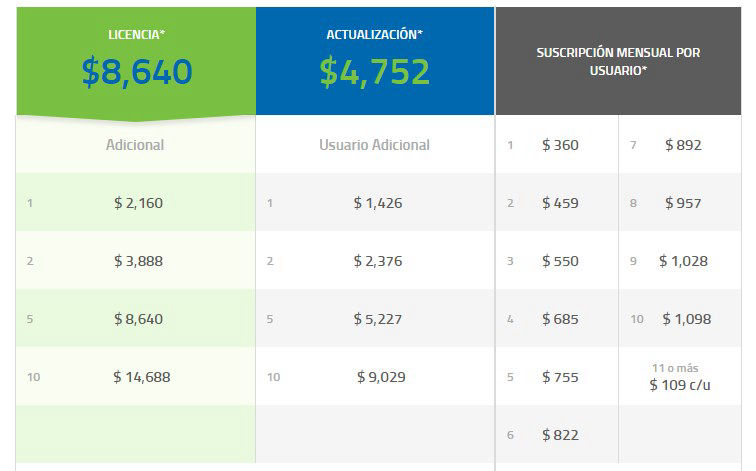Image resolution: width=756 pixels, height=471 pixels.
Task: Select the $822 subscription price
Action: coord(560,435)
